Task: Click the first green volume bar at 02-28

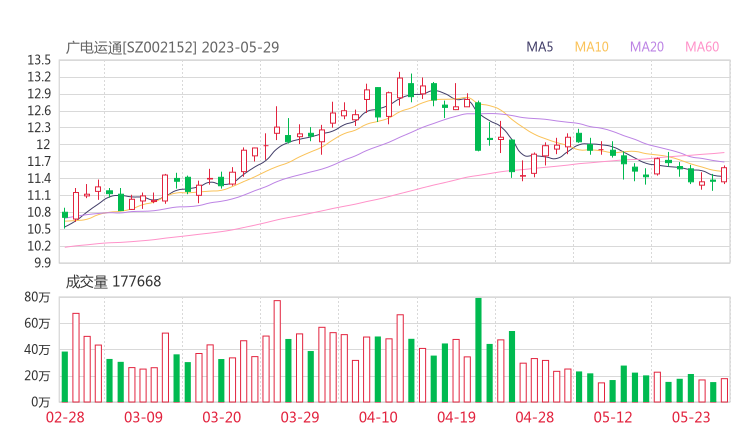Action: click(65, 377)
